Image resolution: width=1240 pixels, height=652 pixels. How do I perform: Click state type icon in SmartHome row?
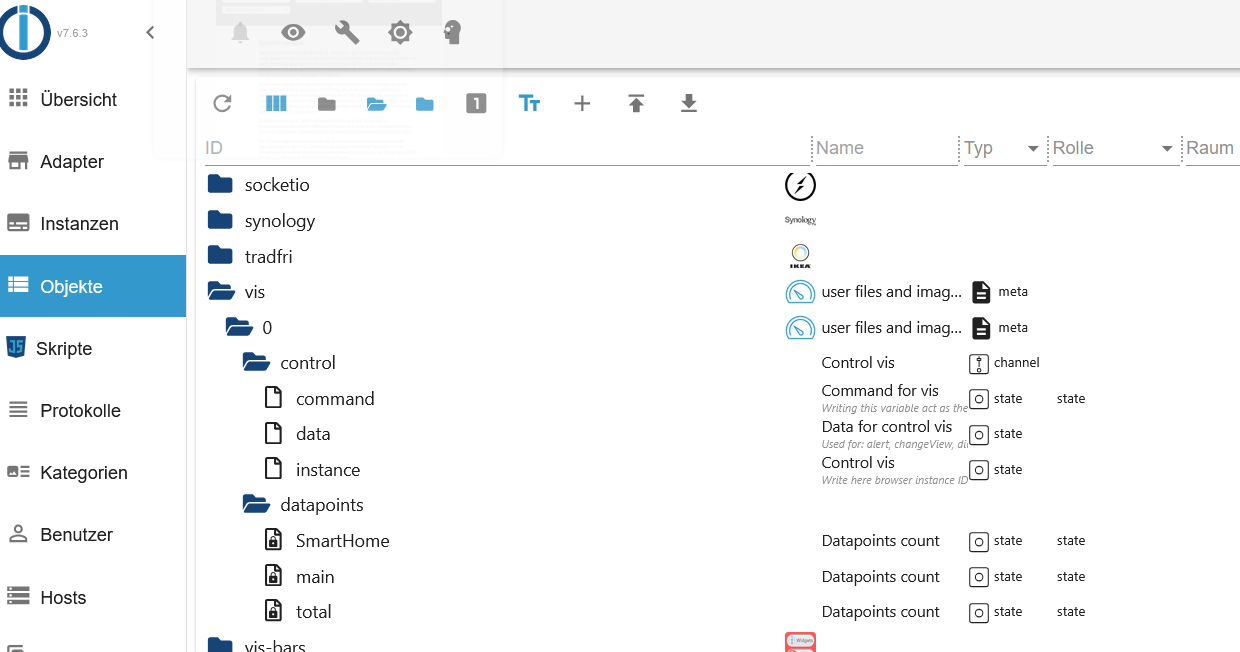coord(979,541)
